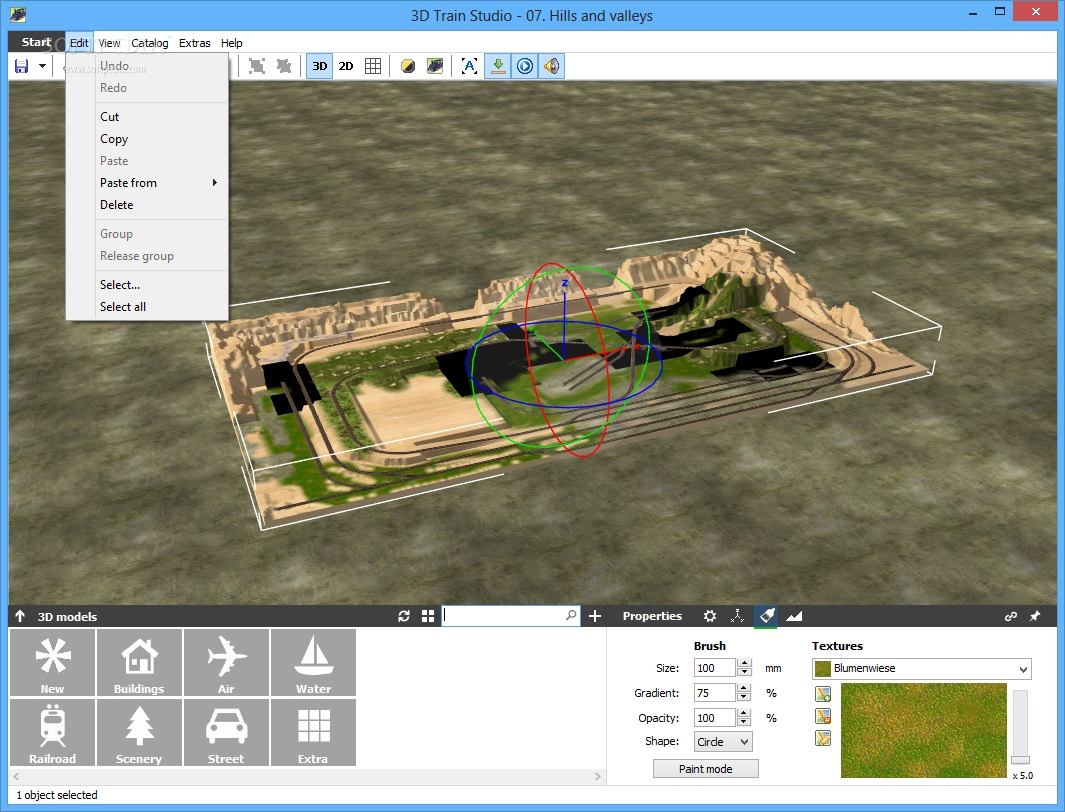This screenshot has height=812, width=1065.
Task: Choose Select... from Edit menu
Action: (147, 284)
